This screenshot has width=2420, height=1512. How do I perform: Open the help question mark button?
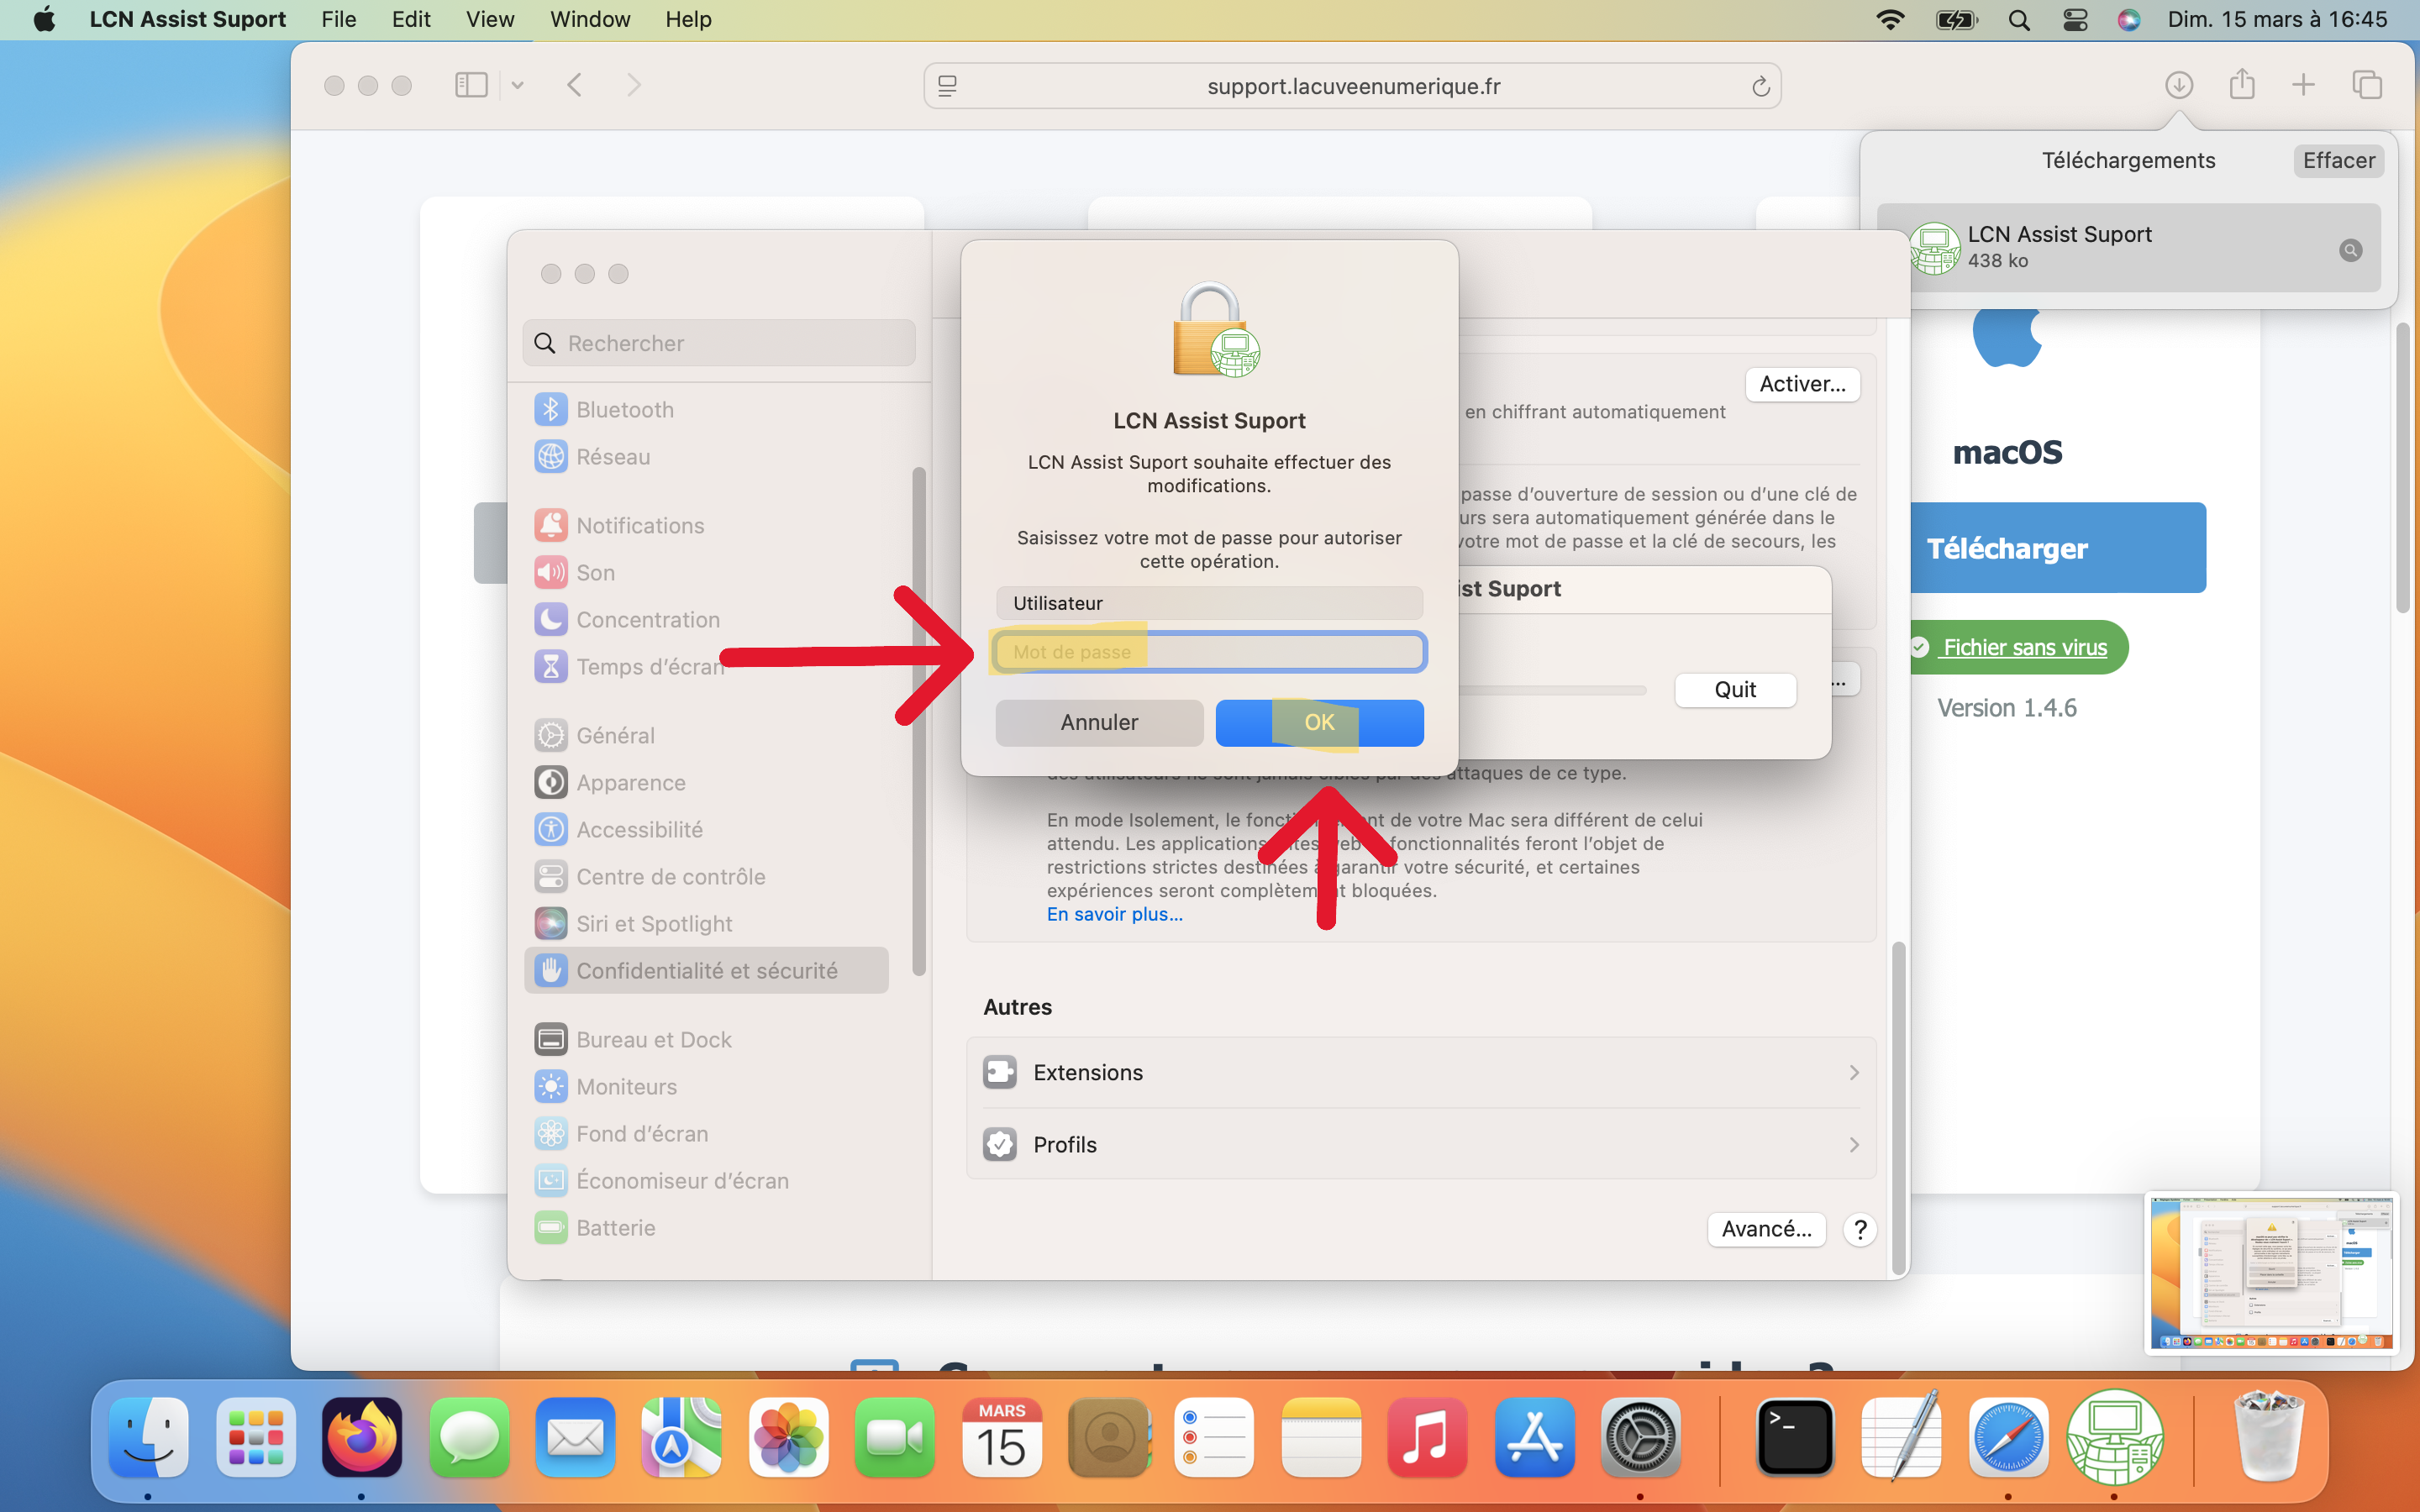coord(1860,1229)
